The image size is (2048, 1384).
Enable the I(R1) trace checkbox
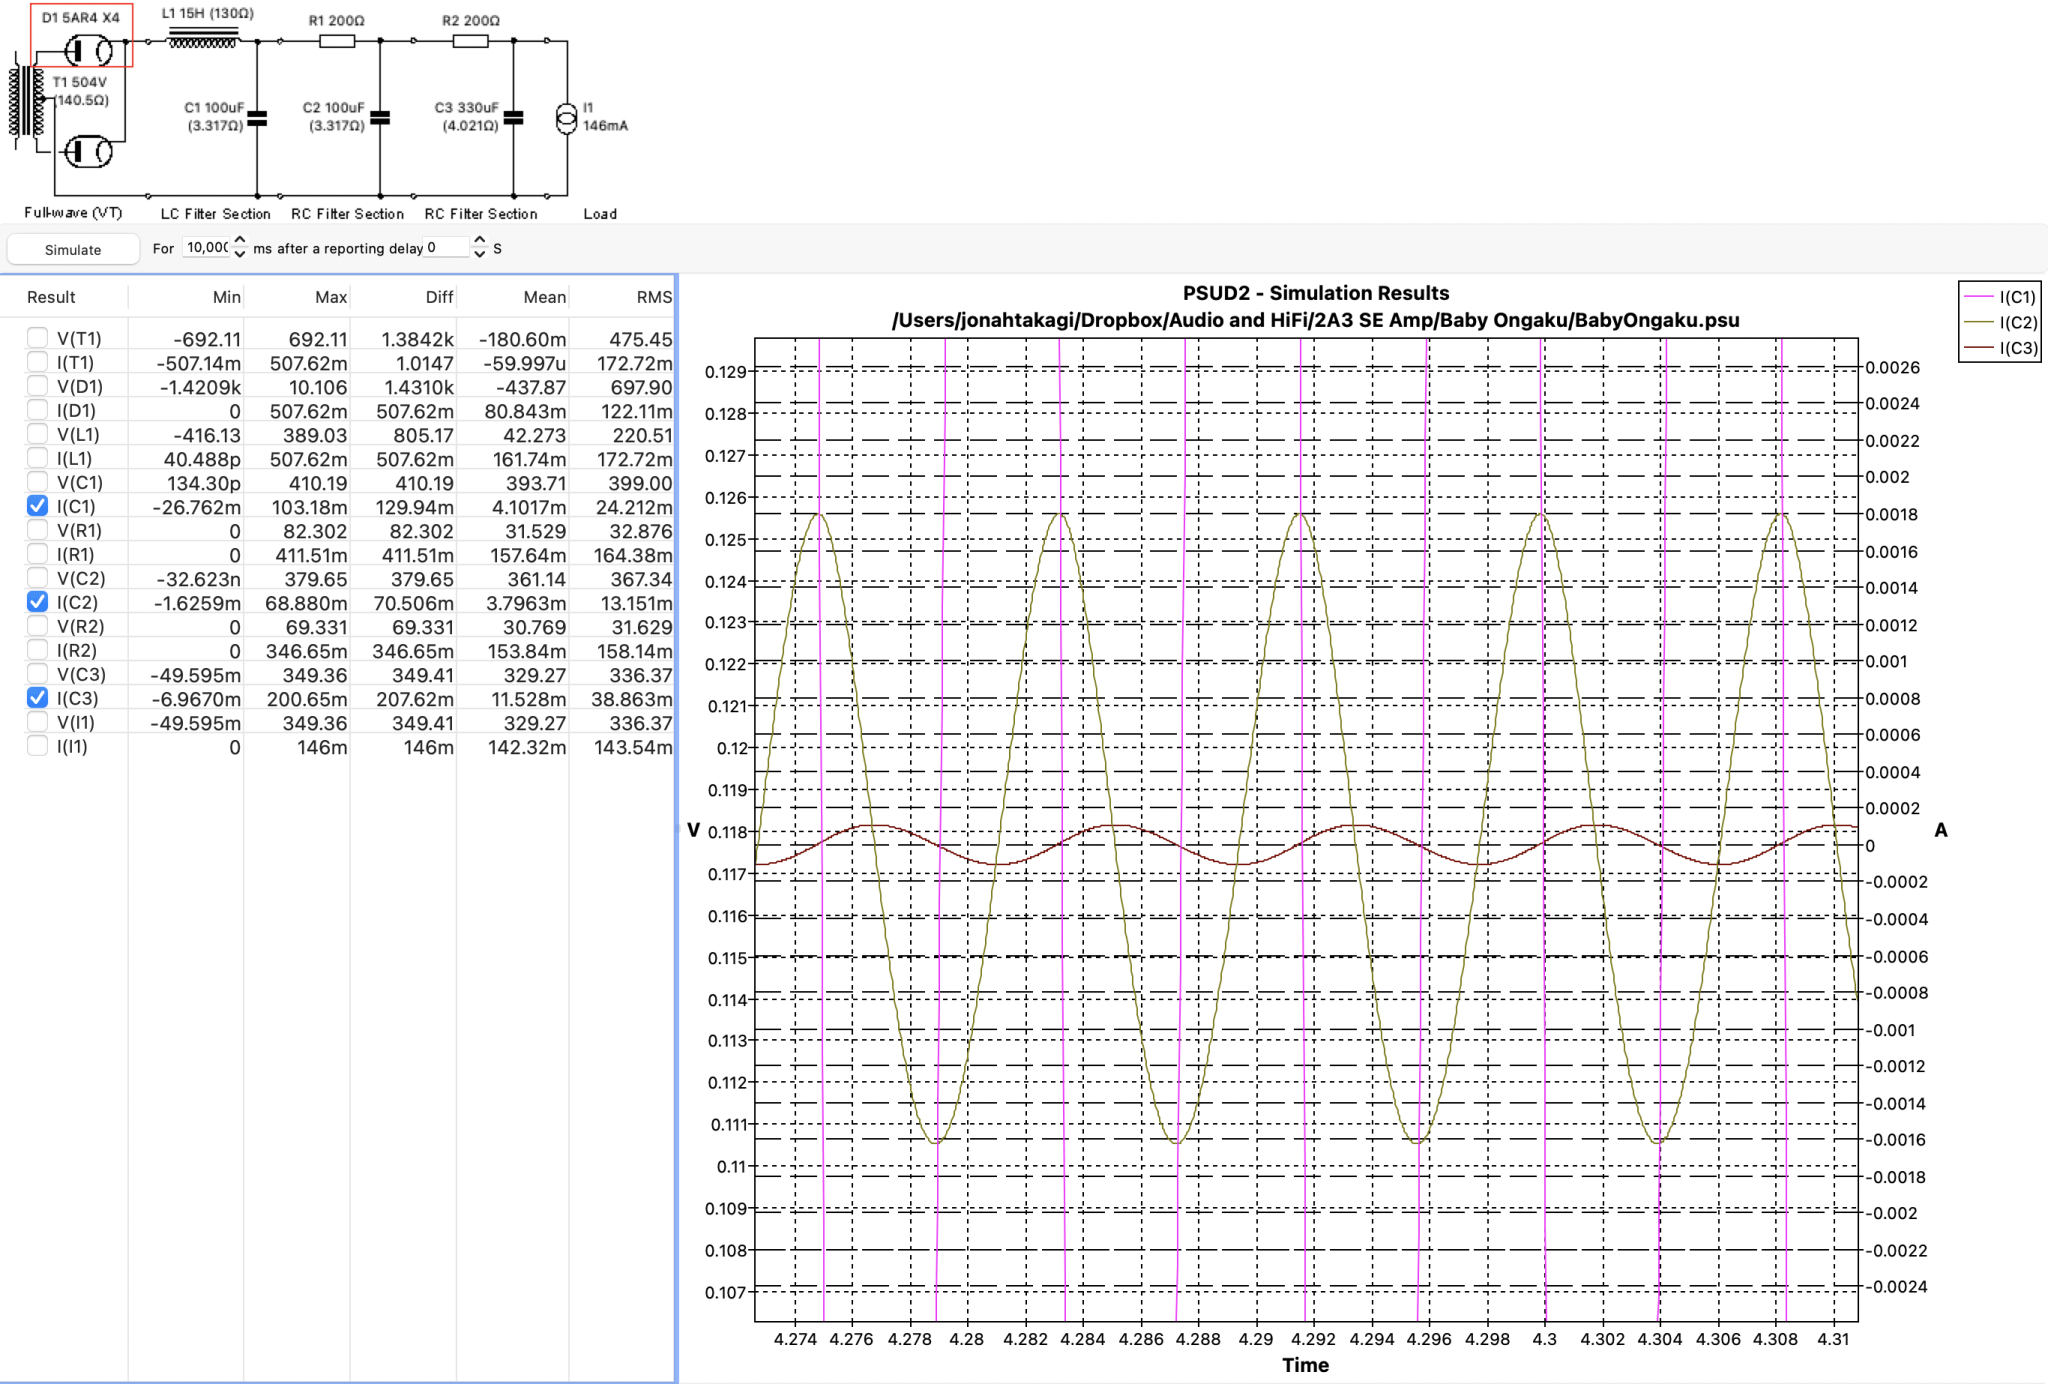[37, 554]
